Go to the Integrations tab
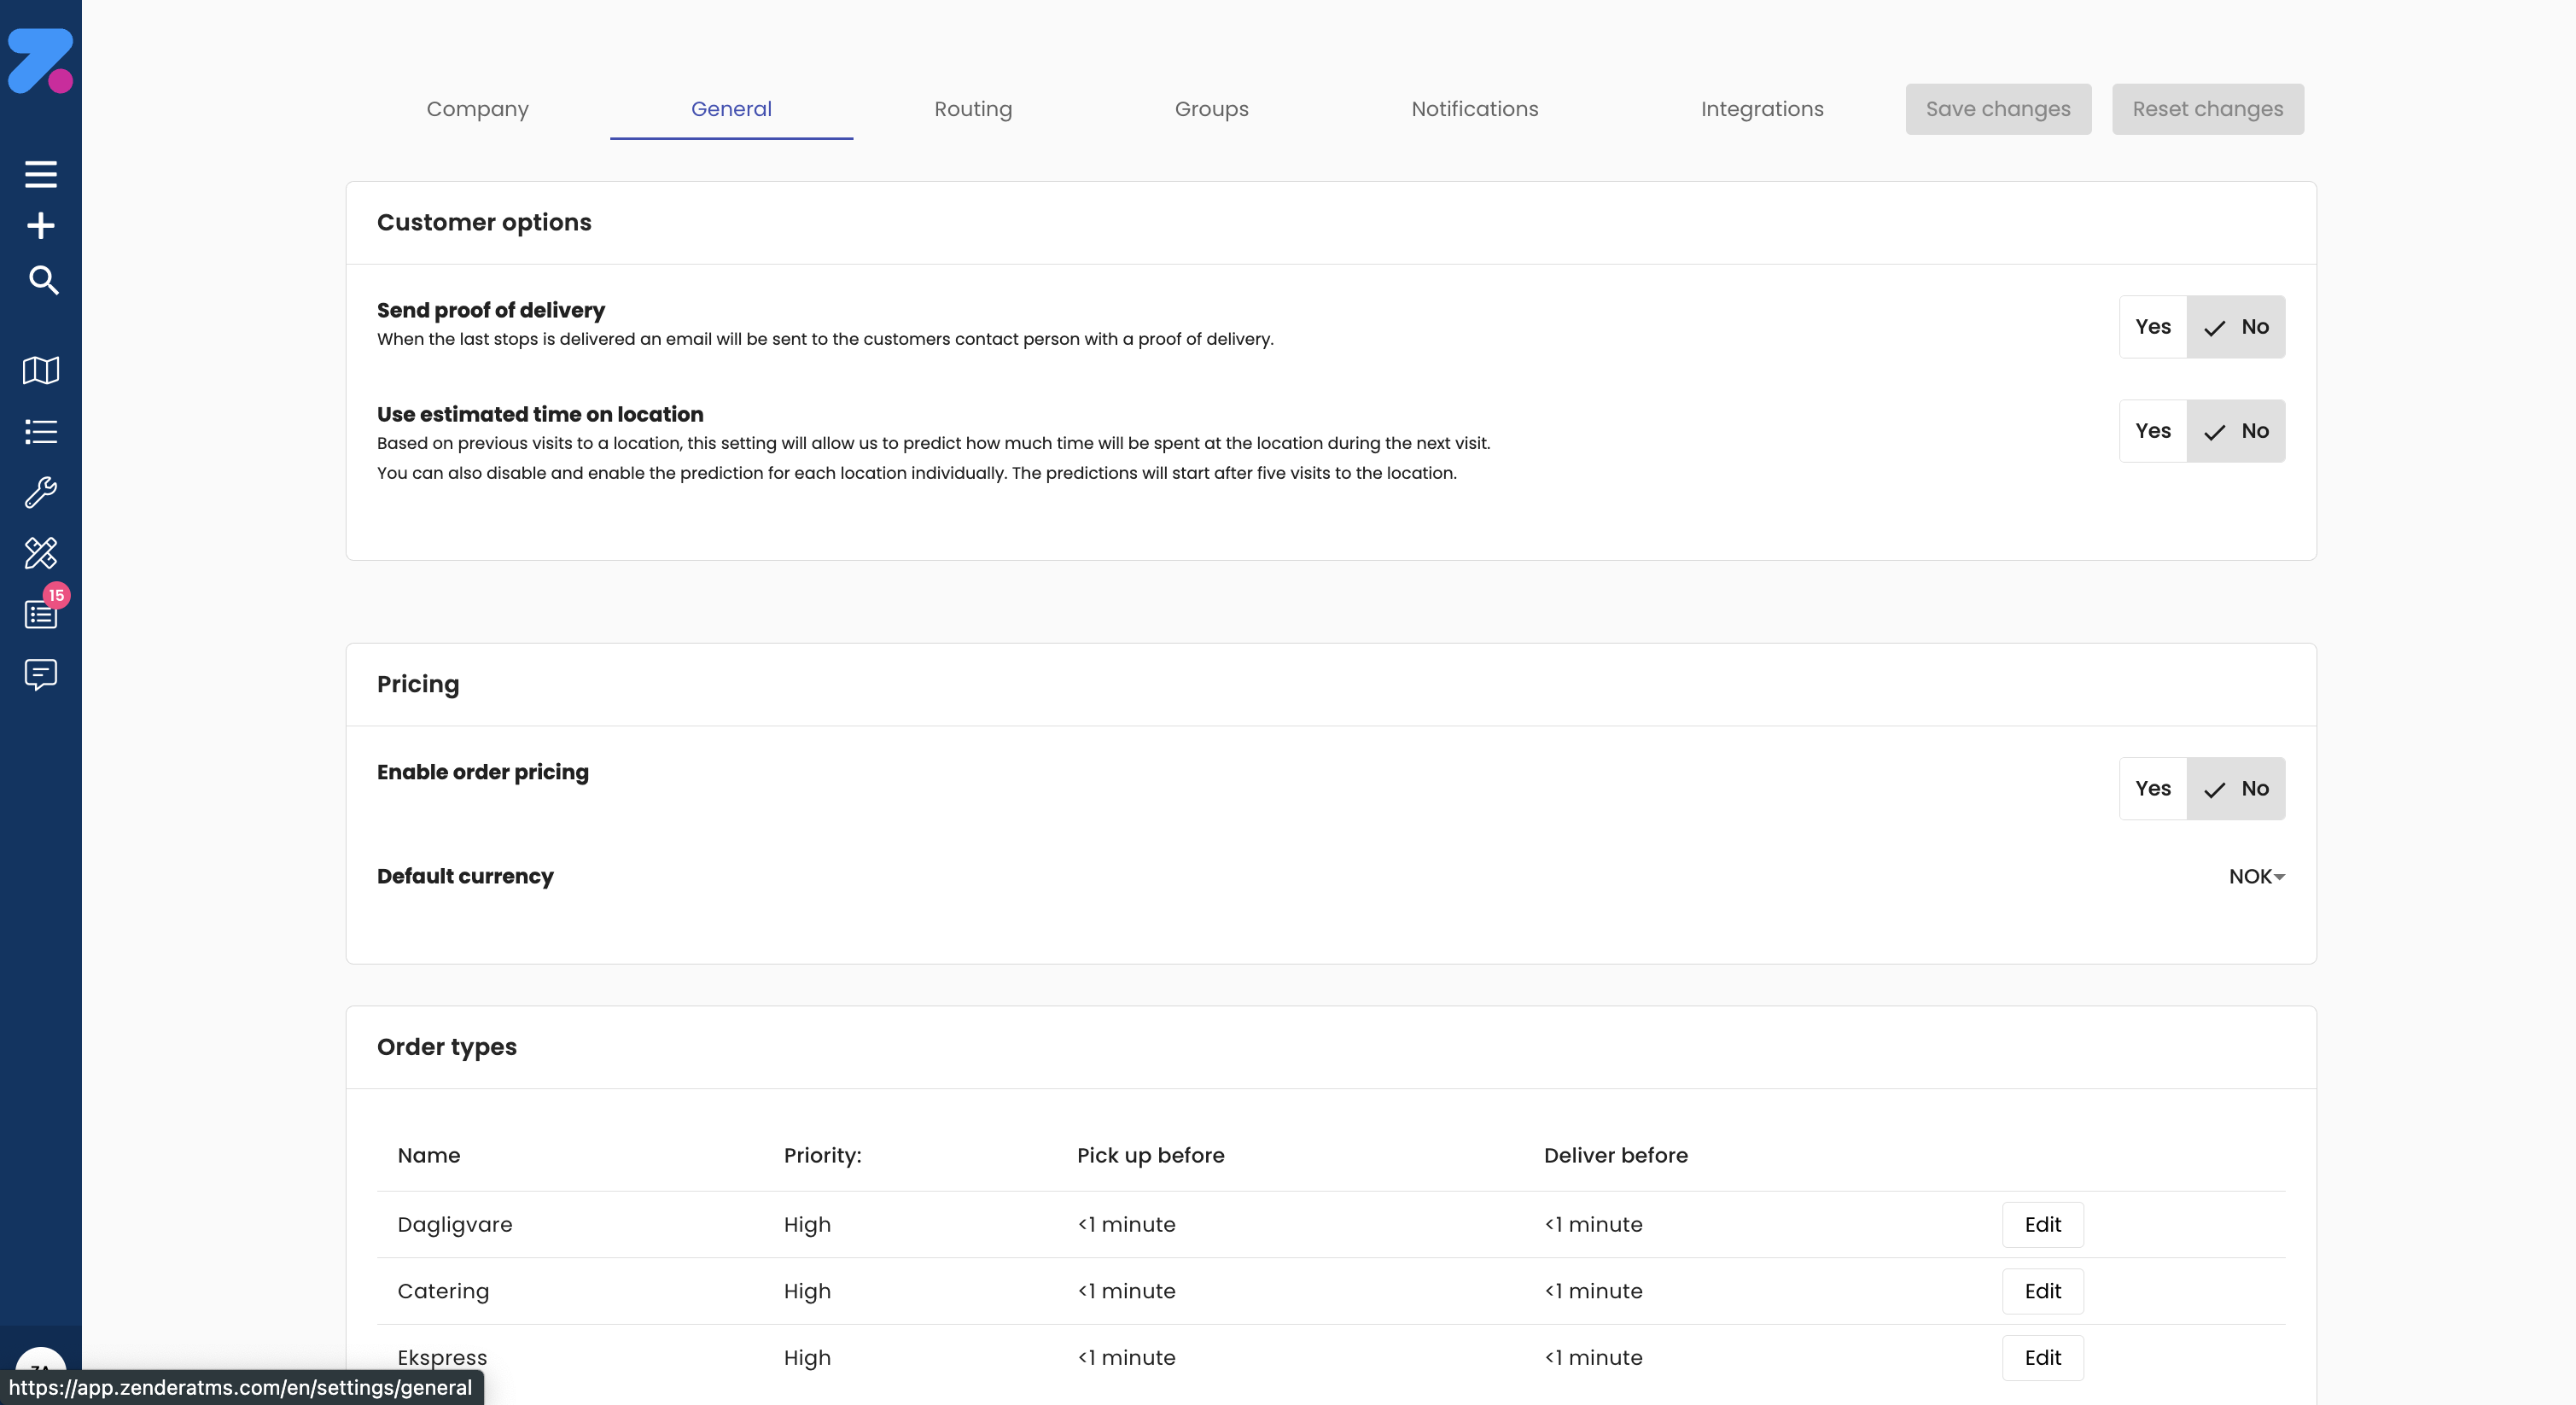 click(x=1762, y=109)
